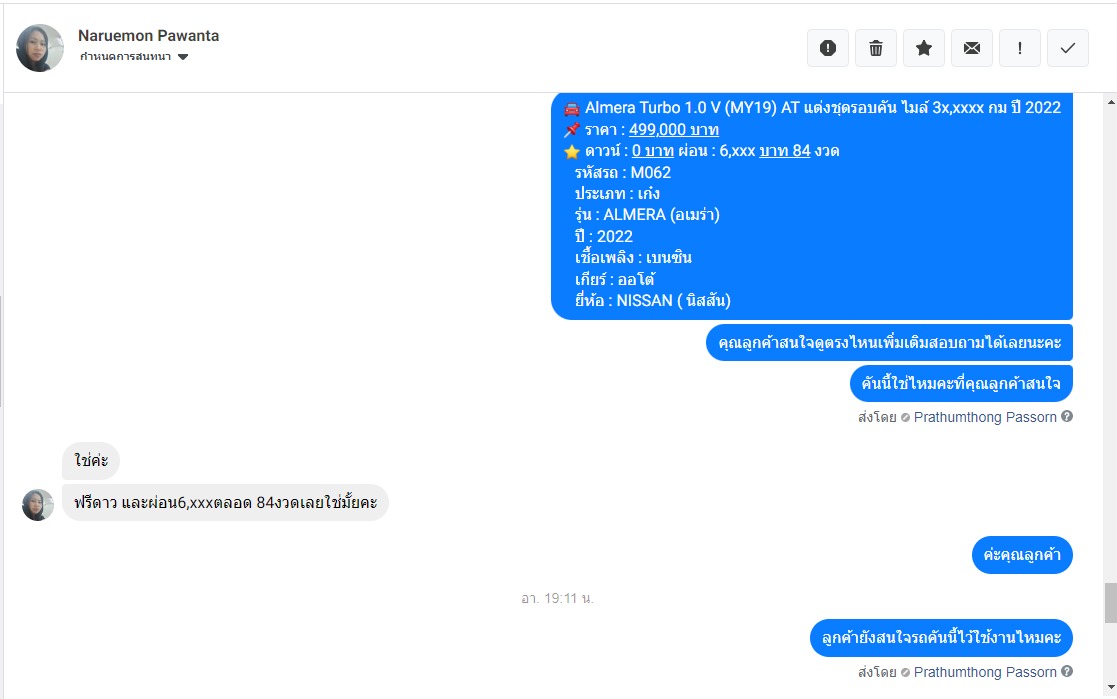Click help icon beside lower Prathumthong Passorn
Screen dimensions: 1117x699
click(x=1066, y=671)
